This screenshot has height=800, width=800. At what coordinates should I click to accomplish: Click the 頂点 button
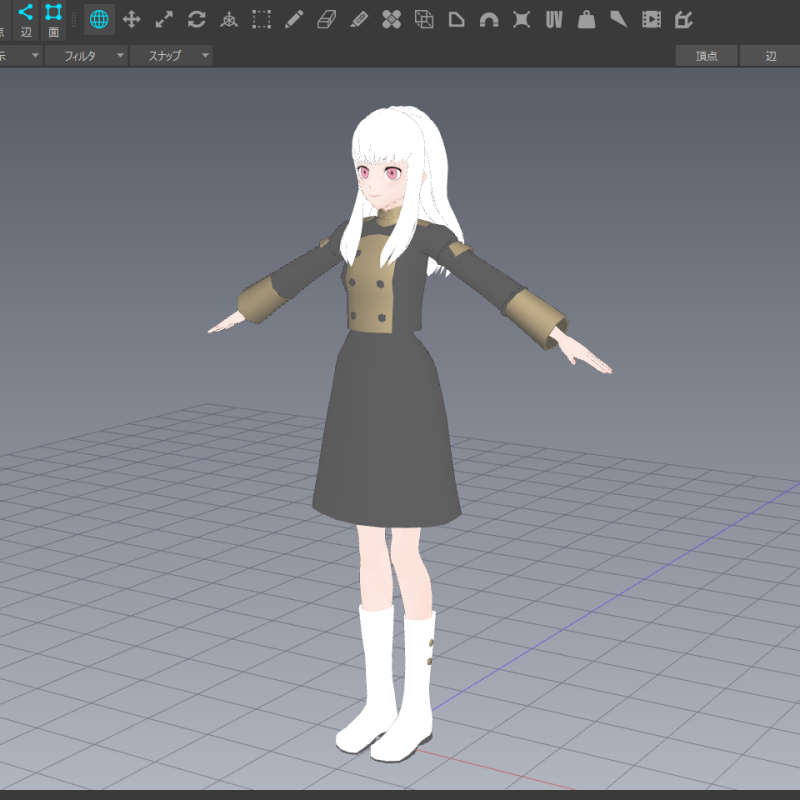tap(707, 56)
